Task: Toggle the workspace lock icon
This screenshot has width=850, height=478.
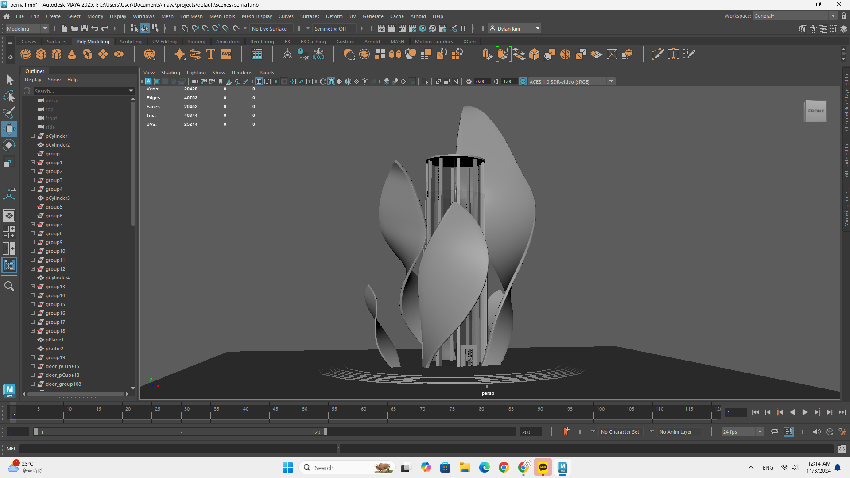Action: click(842, 17)
